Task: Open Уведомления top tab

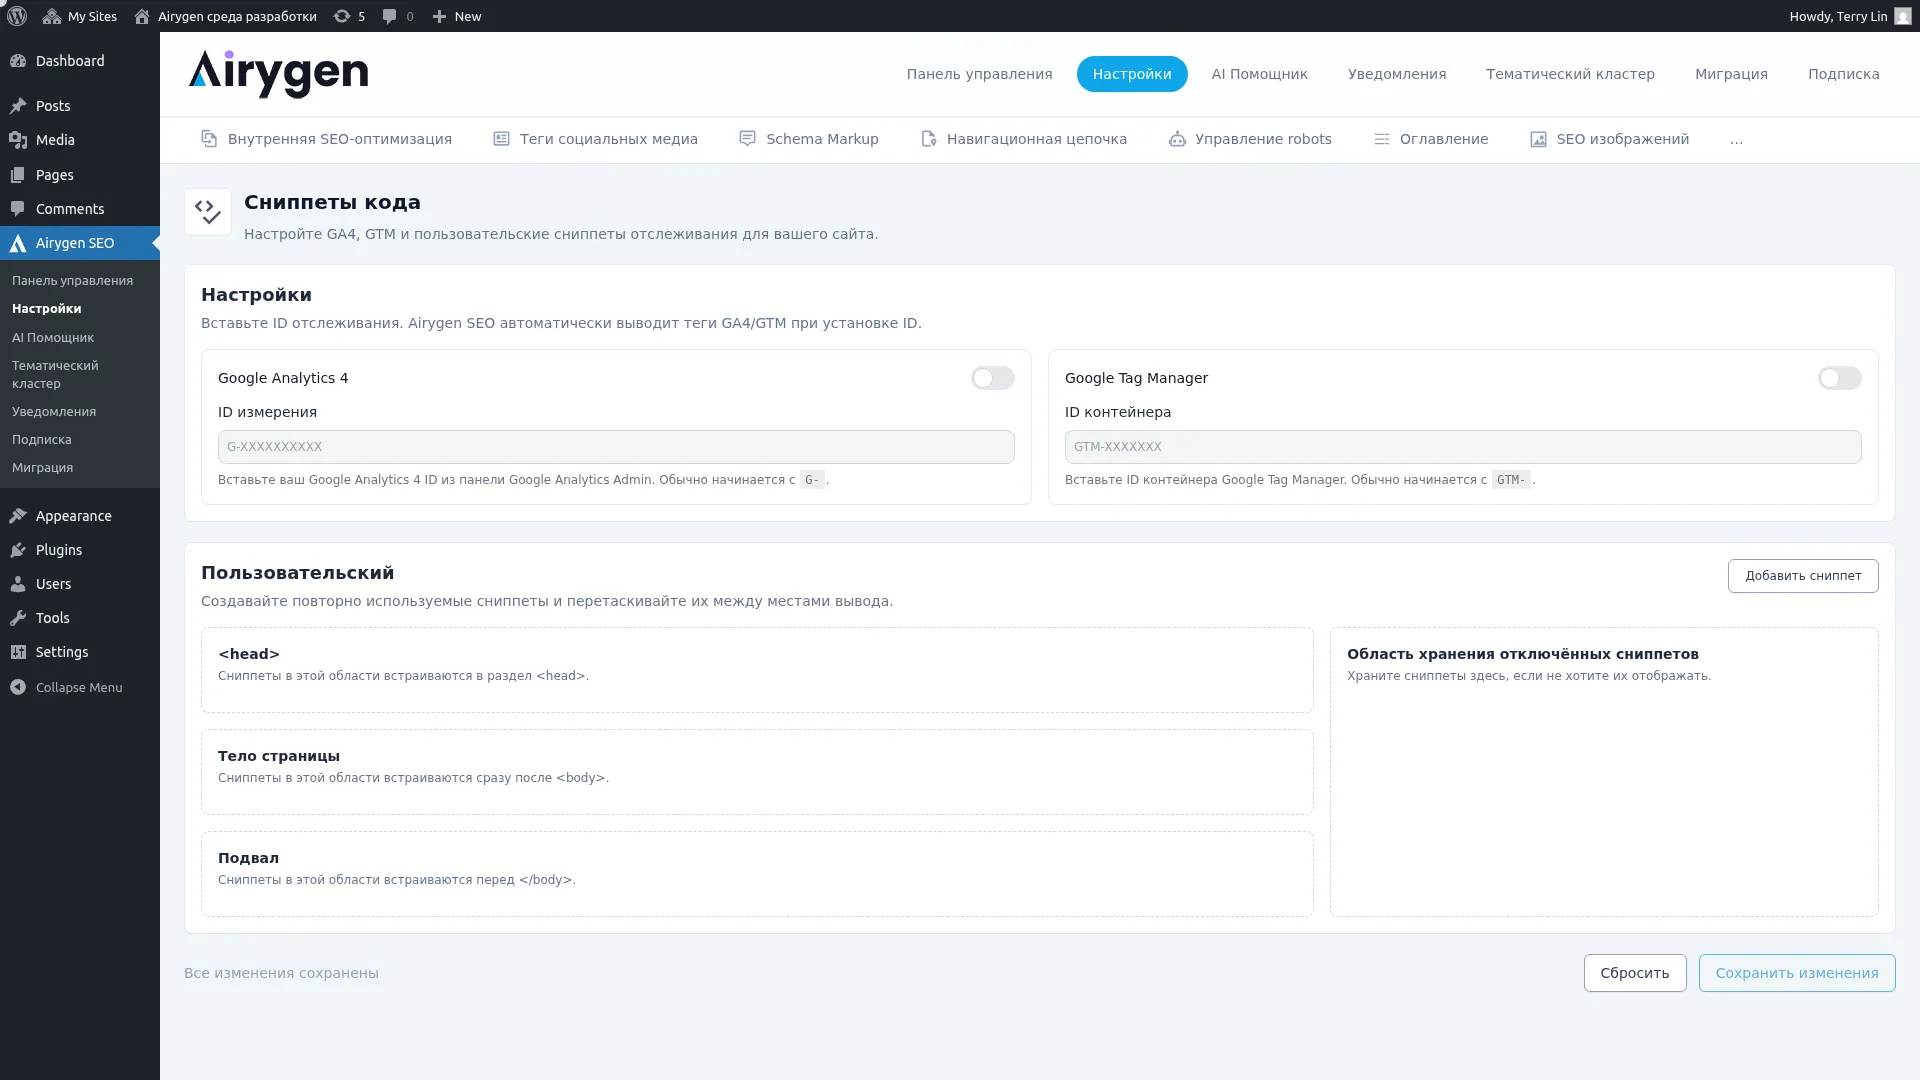Action: 1396,74
